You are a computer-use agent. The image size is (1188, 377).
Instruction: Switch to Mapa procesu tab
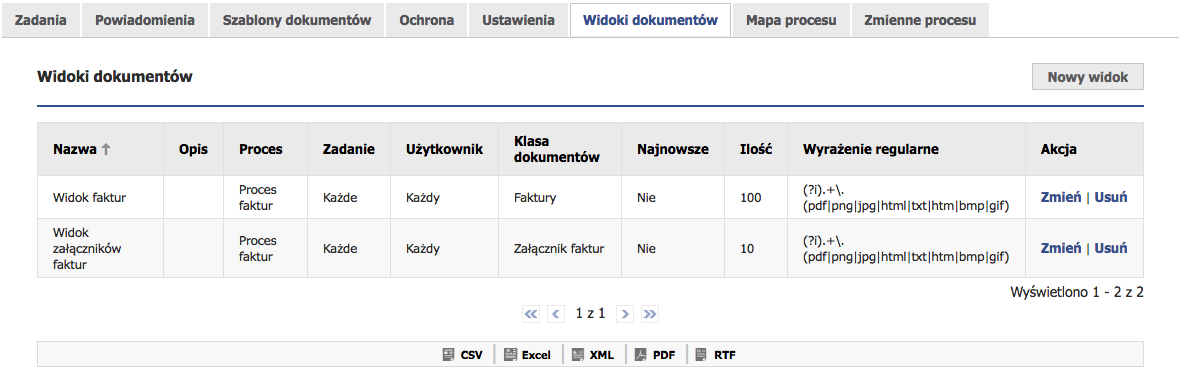791,20
